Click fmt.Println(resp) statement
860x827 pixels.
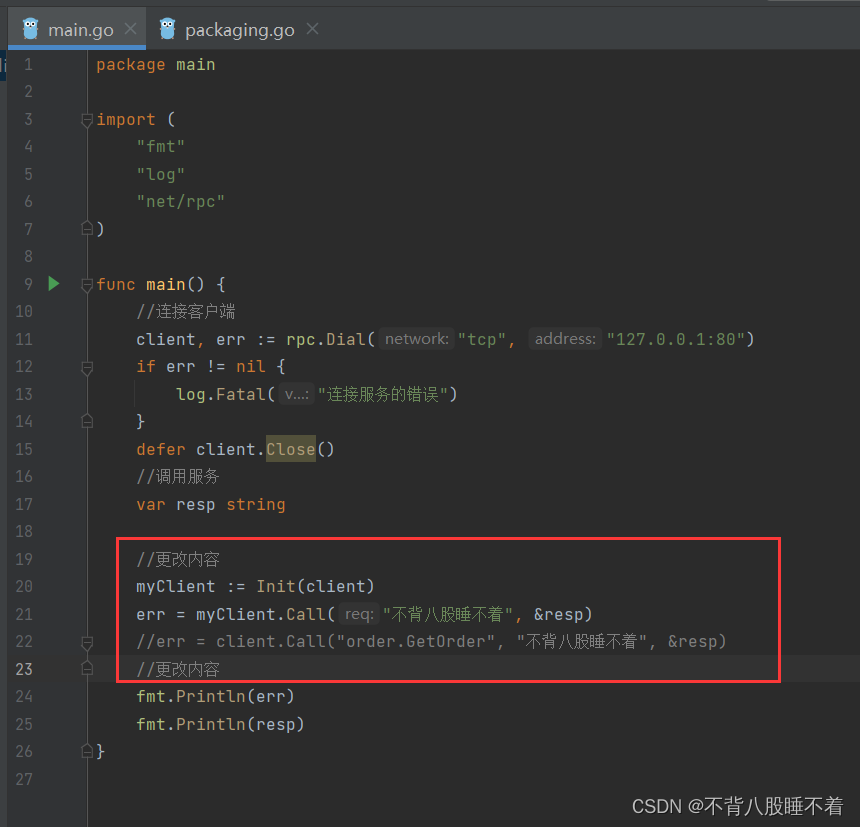[x=220, y=724]
